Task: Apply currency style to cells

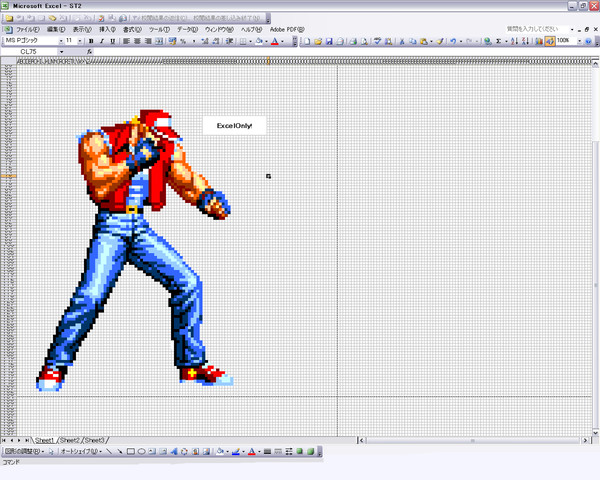Action: click(x=172, y=41)
